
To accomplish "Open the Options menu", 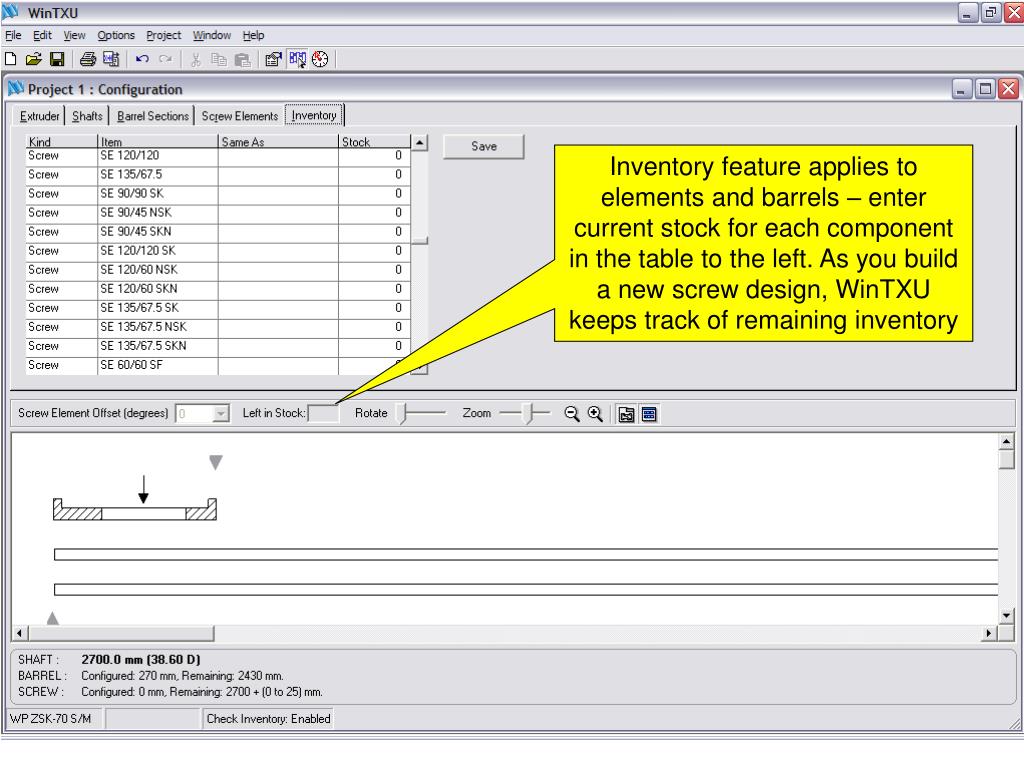I will tap(116, 35).
